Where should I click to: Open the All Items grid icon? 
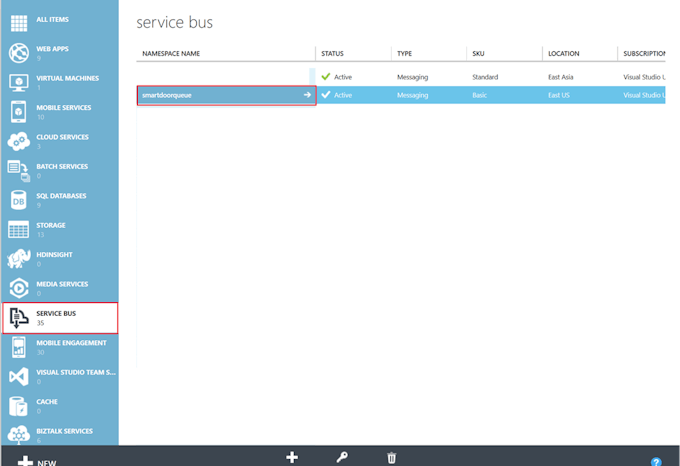pyautogui.click(x=19, y=23)
